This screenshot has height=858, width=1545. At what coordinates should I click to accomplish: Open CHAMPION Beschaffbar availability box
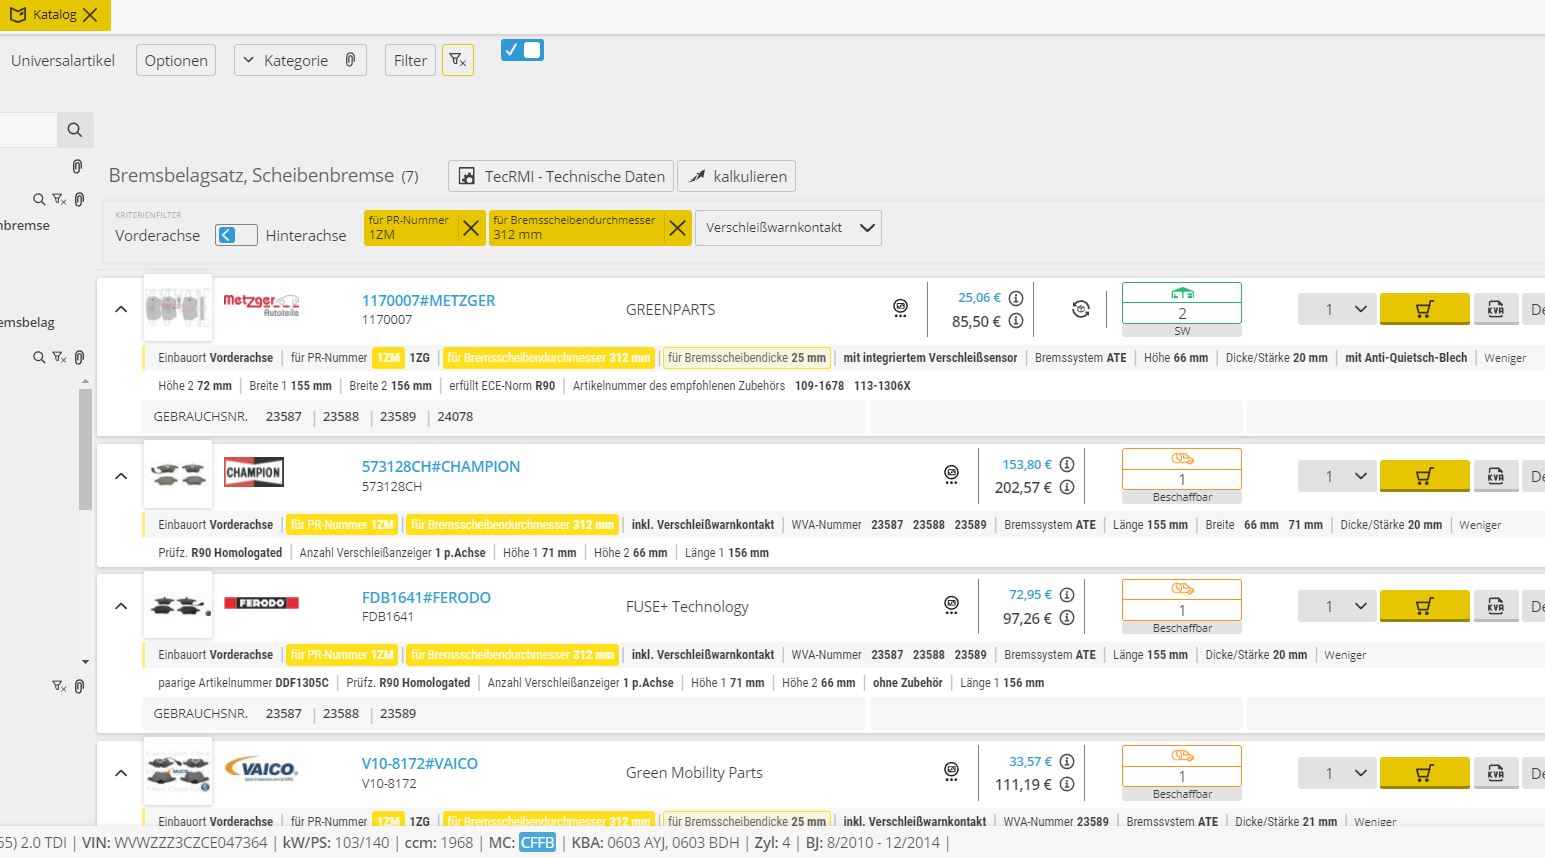pyautogui.click(x=1182, y=476)
